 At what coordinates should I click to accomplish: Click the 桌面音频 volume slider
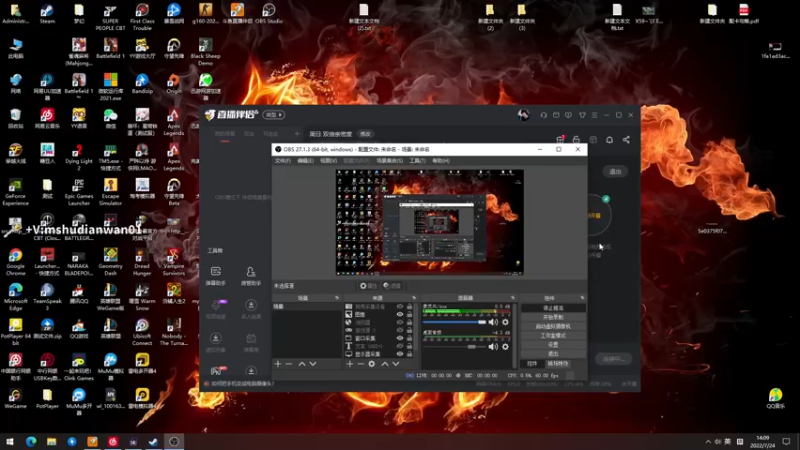point(454,346)
